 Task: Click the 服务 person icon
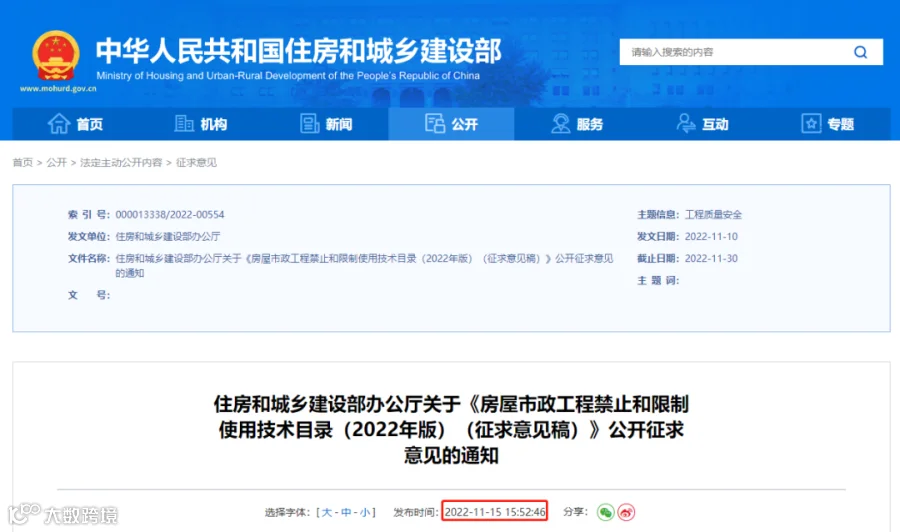(560, 123)
